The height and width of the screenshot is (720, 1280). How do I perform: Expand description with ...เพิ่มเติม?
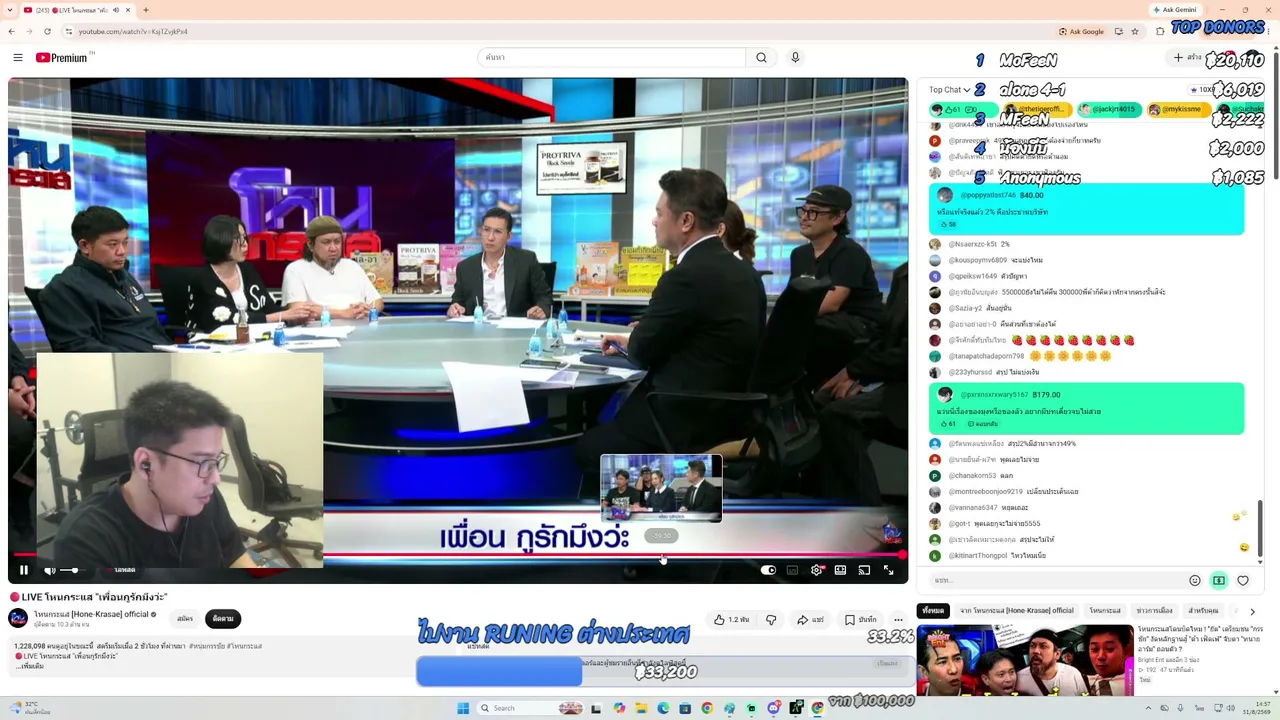29,666
